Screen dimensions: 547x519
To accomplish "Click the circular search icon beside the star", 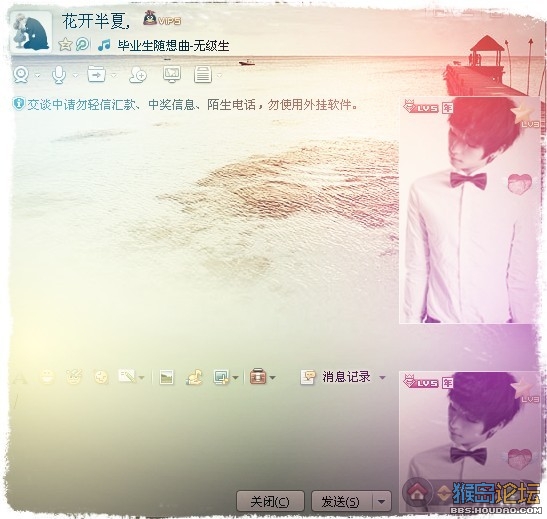I will coord(82,45).
